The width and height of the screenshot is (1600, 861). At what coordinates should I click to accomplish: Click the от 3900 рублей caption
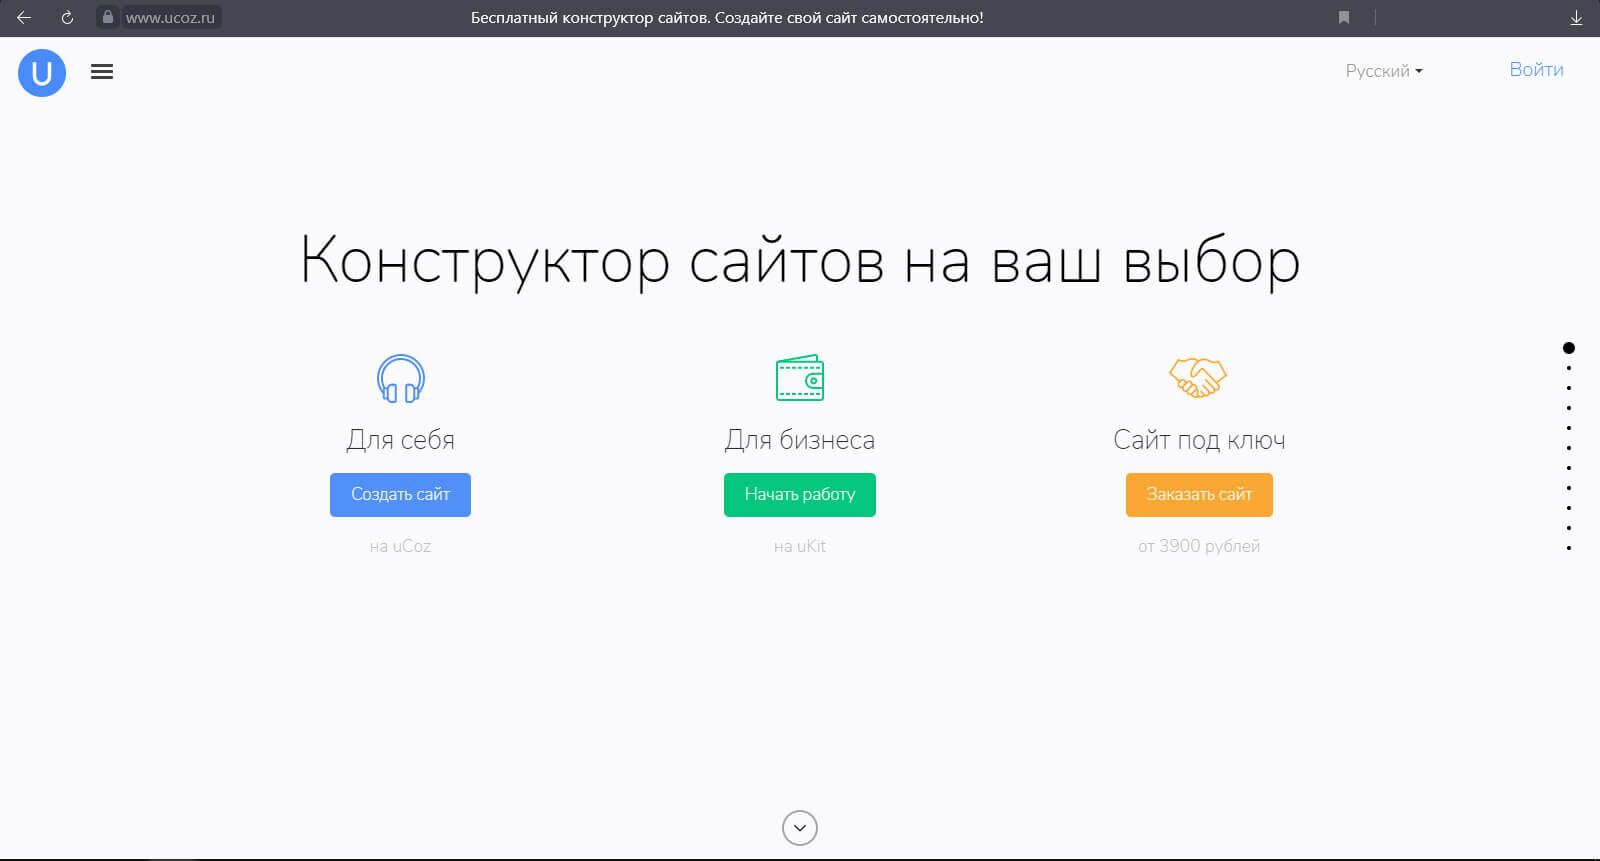pos(1199,546)
